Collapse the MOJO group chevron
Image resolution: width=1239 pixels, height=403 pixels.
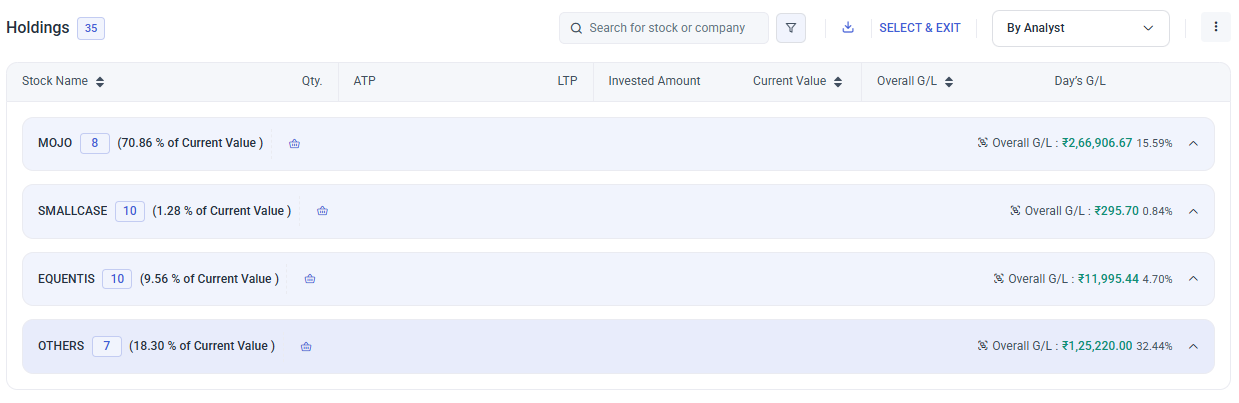coord(1193,143)
